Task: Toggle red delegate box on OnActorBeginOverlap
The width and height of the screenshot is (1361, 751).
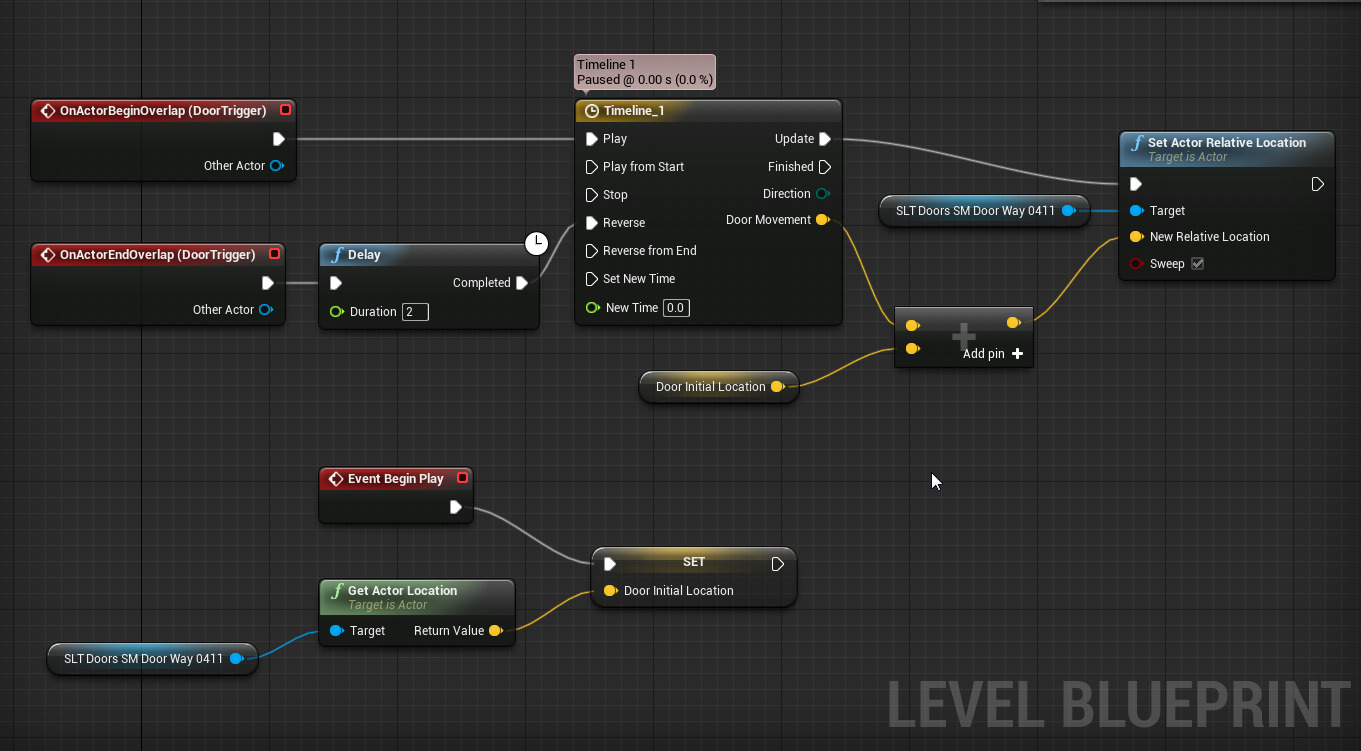Action: tap(285, 110)
